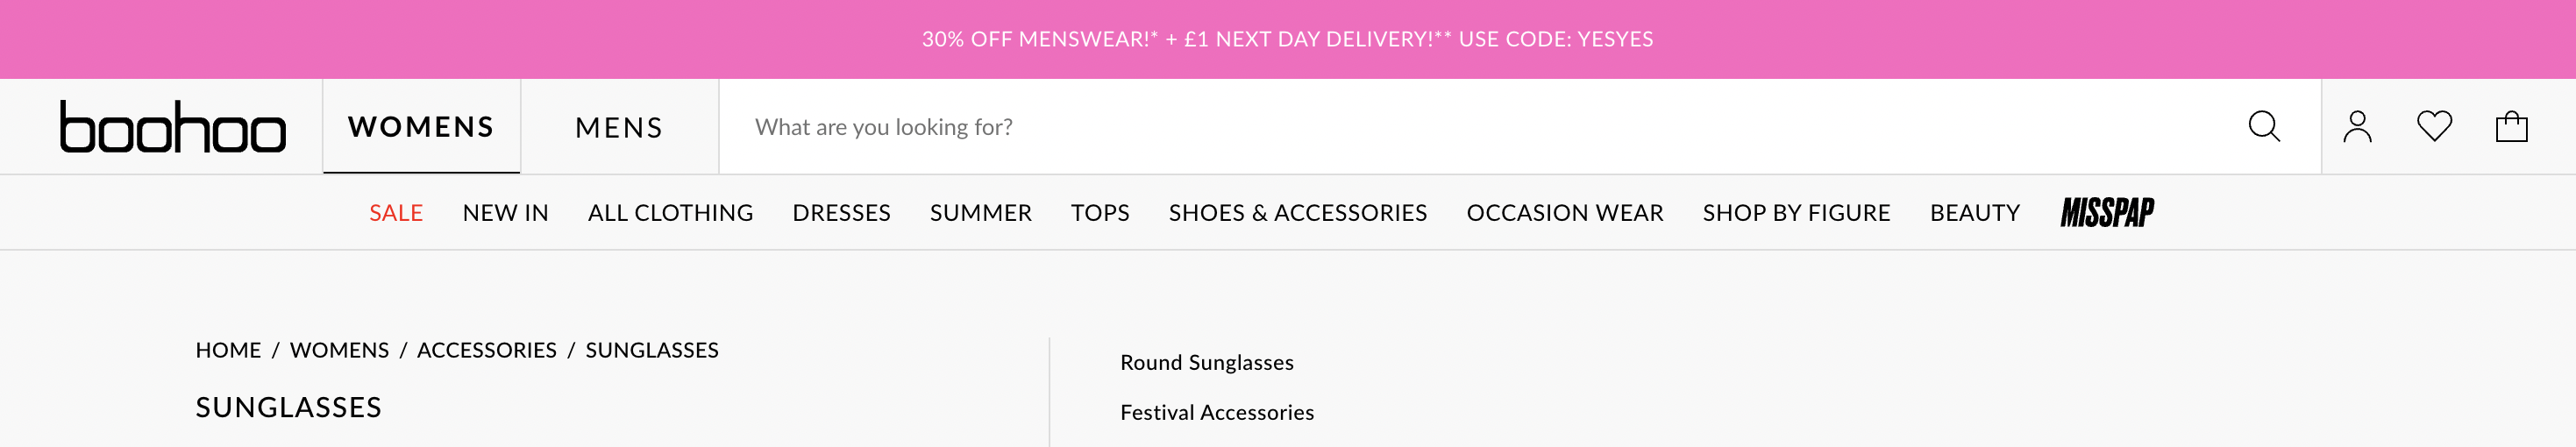
Task: Switch to the MENS tab
Action: pyautogui.click(x=619, y=128)
